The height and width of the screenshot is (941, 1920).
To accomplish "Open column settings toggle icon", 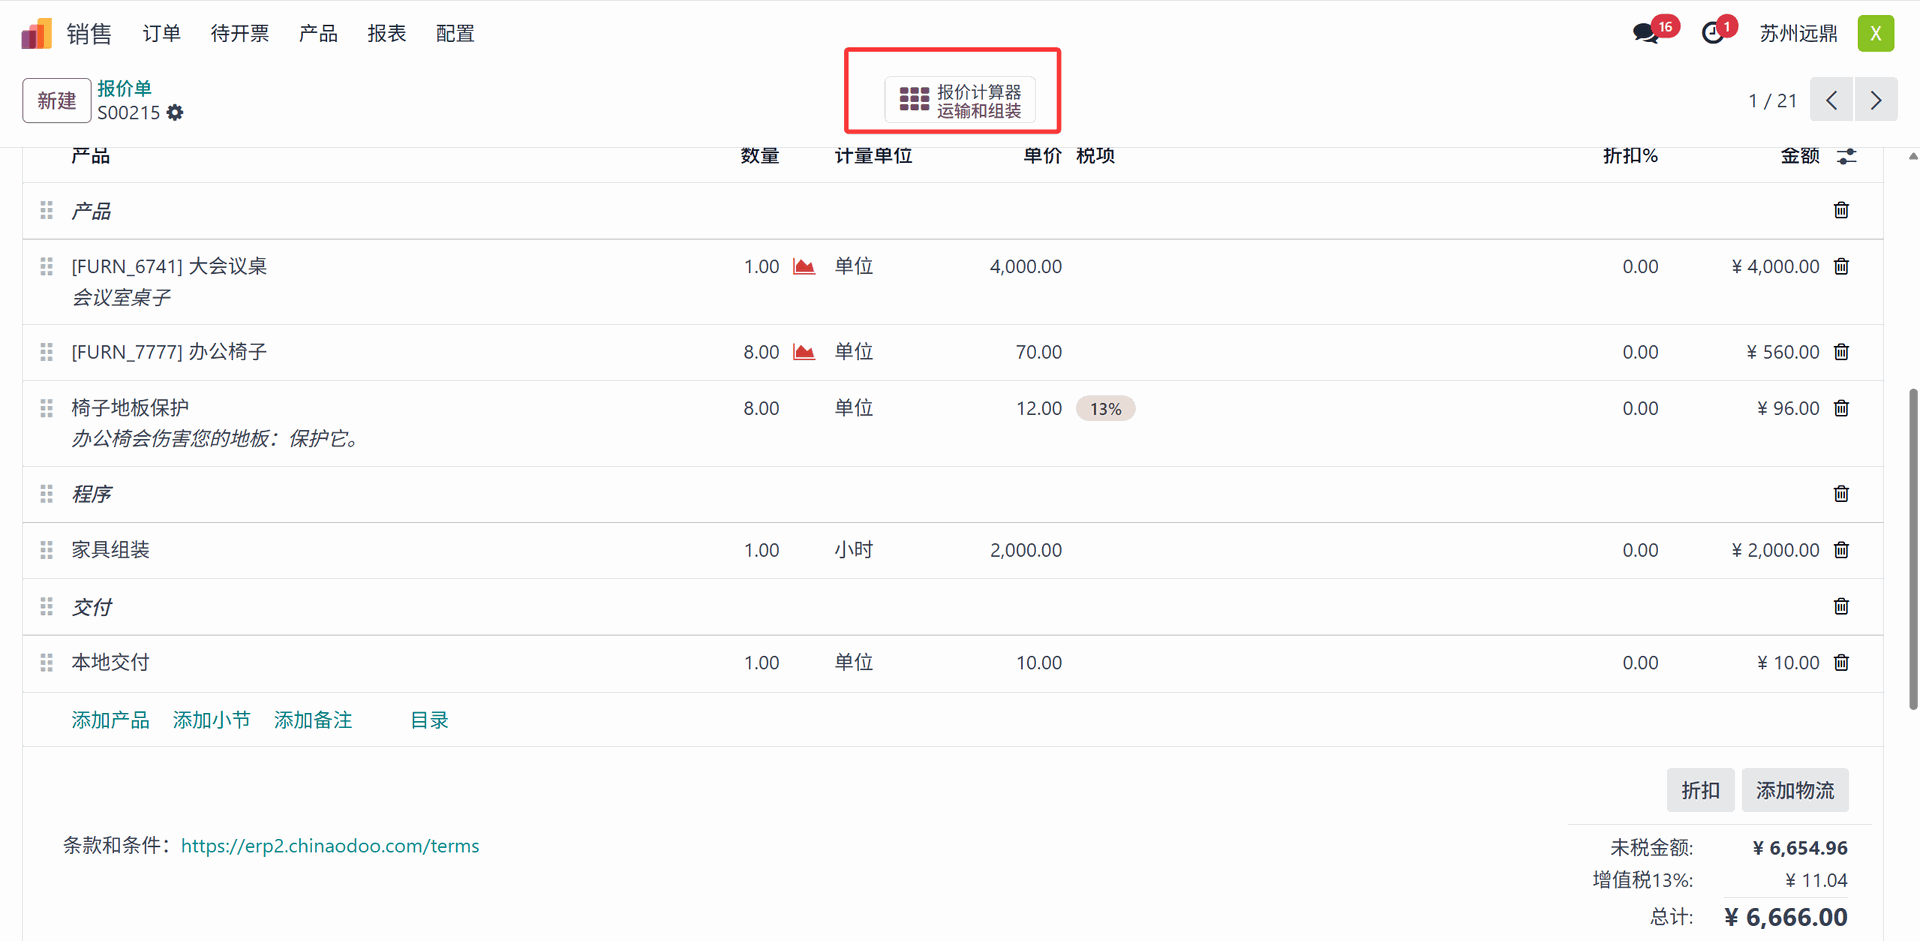I will (x=1846, y=156).
